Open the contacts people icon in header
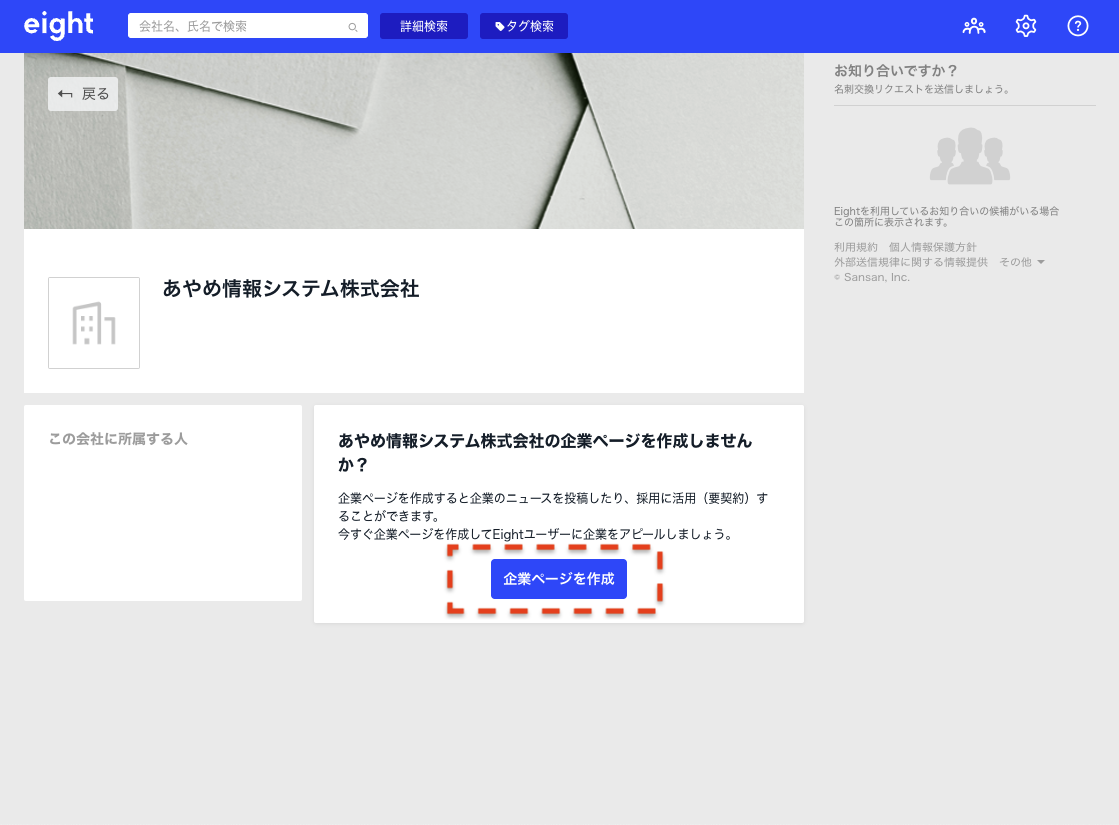Viewport: 1119px width, 825px height. click(973, 26)
